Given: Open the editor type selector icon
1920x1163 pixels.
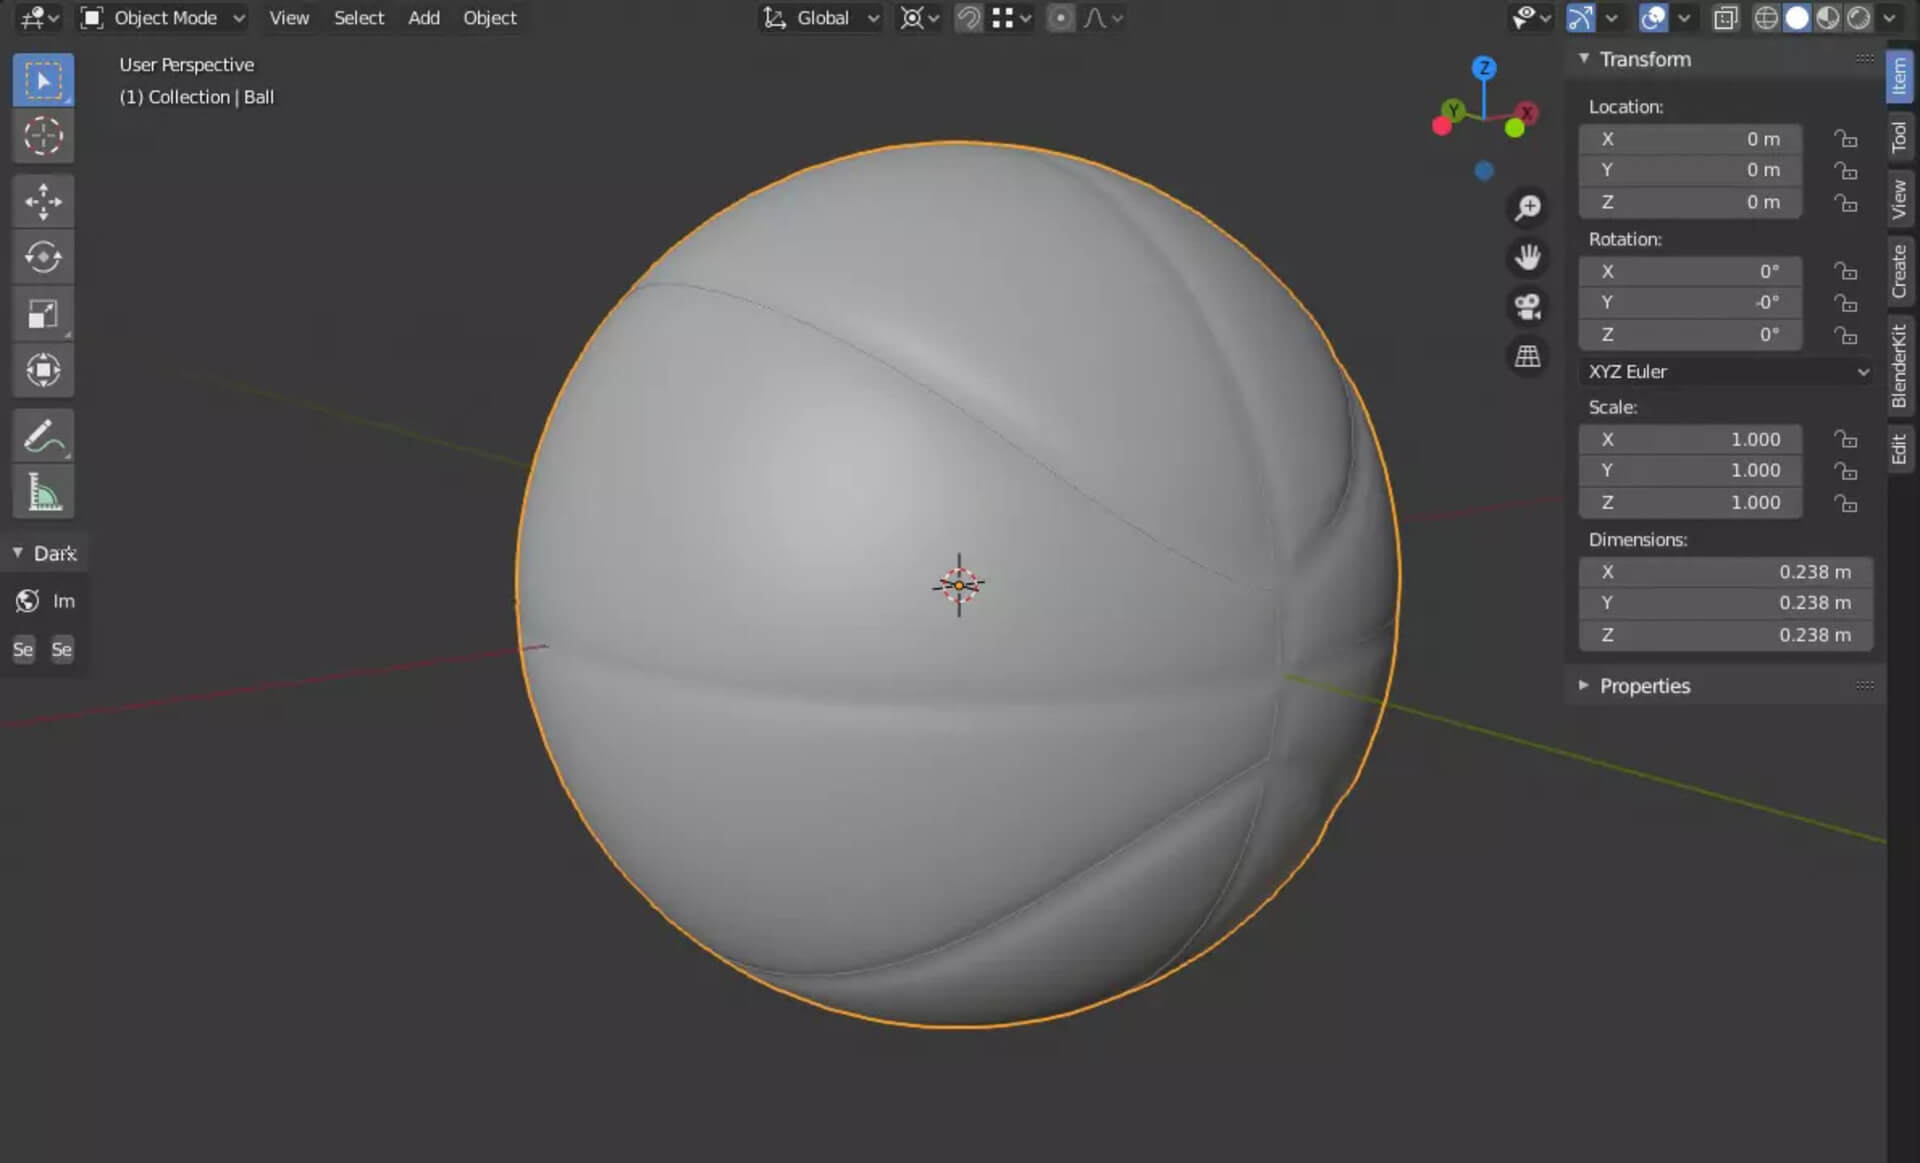Looking at the screenshot, I should click(x=39, y=18).
